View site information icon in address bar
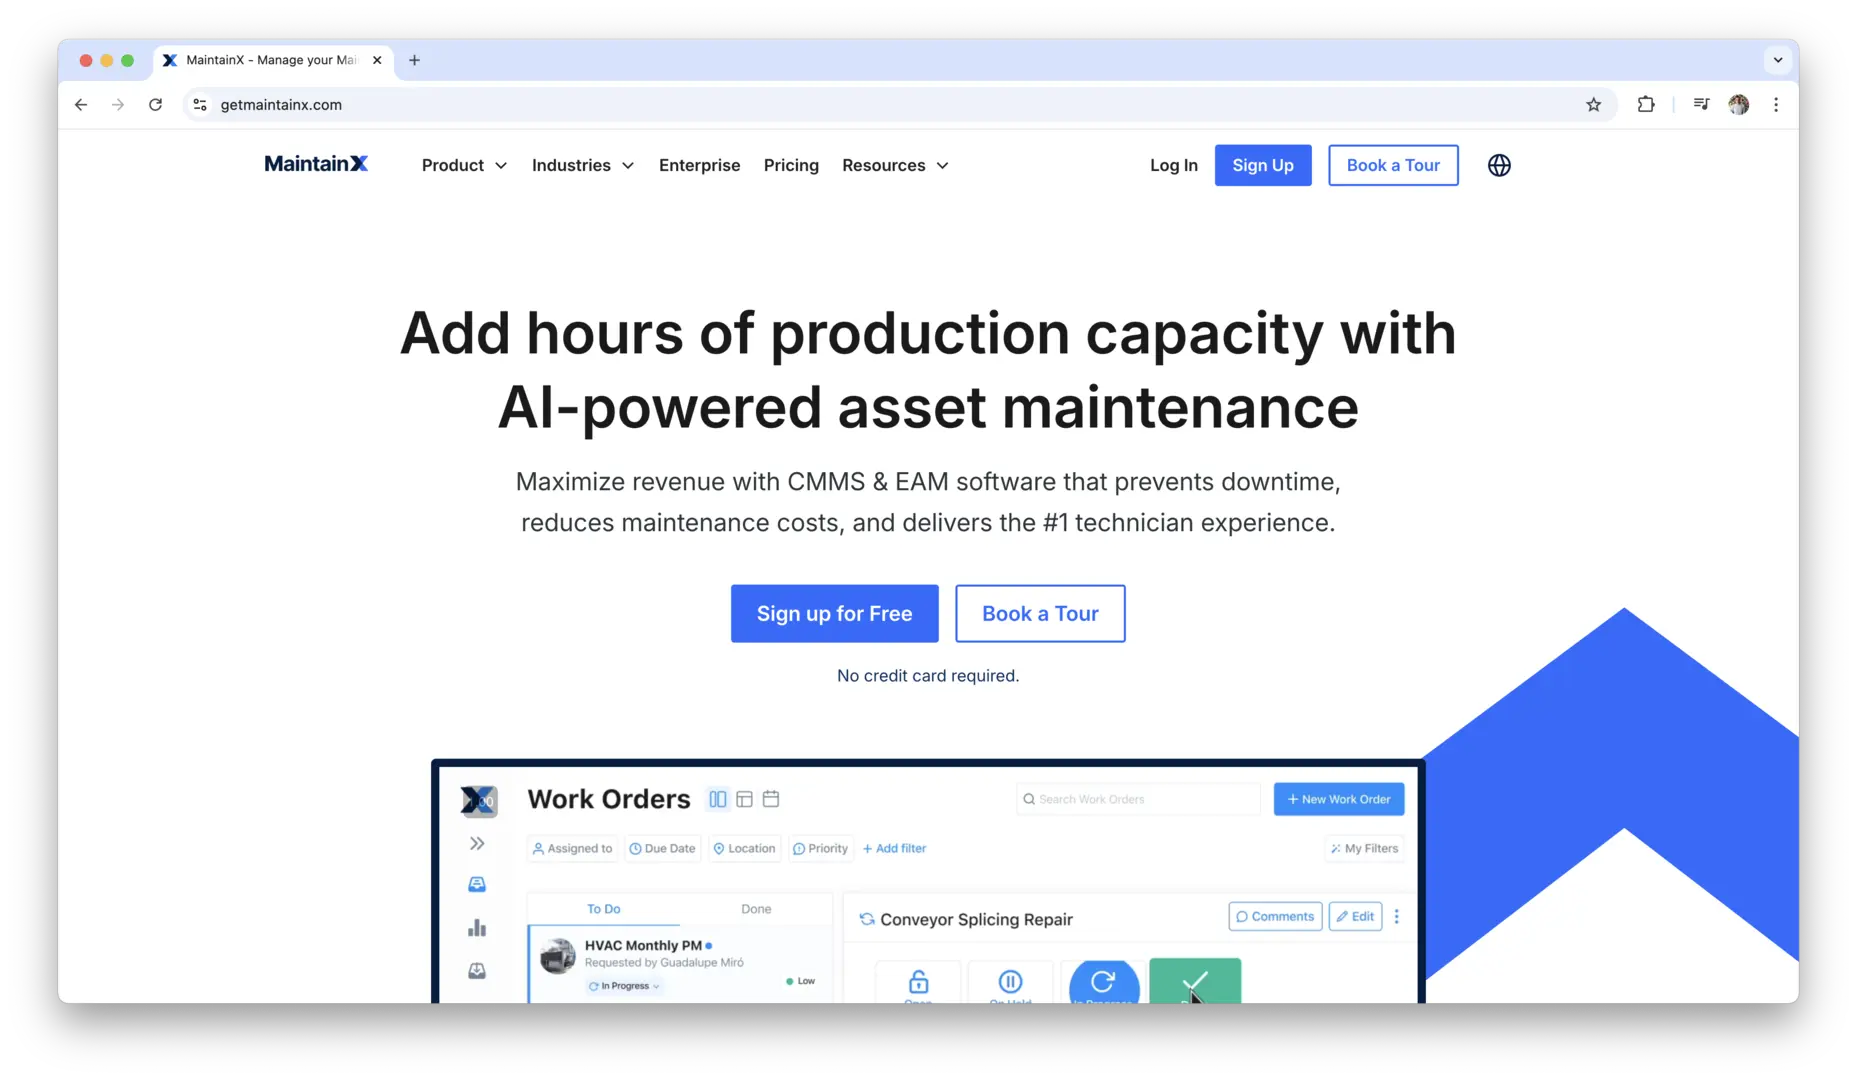This screenshot has width=1857, height=1080. pyautogui.click(x=200, y=104)
